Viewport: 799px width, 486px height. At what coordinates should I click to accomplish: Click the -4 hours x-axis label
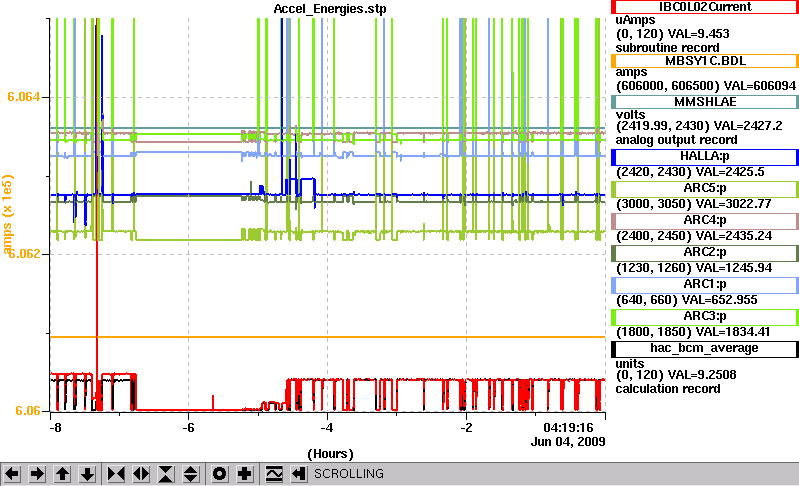327,427
